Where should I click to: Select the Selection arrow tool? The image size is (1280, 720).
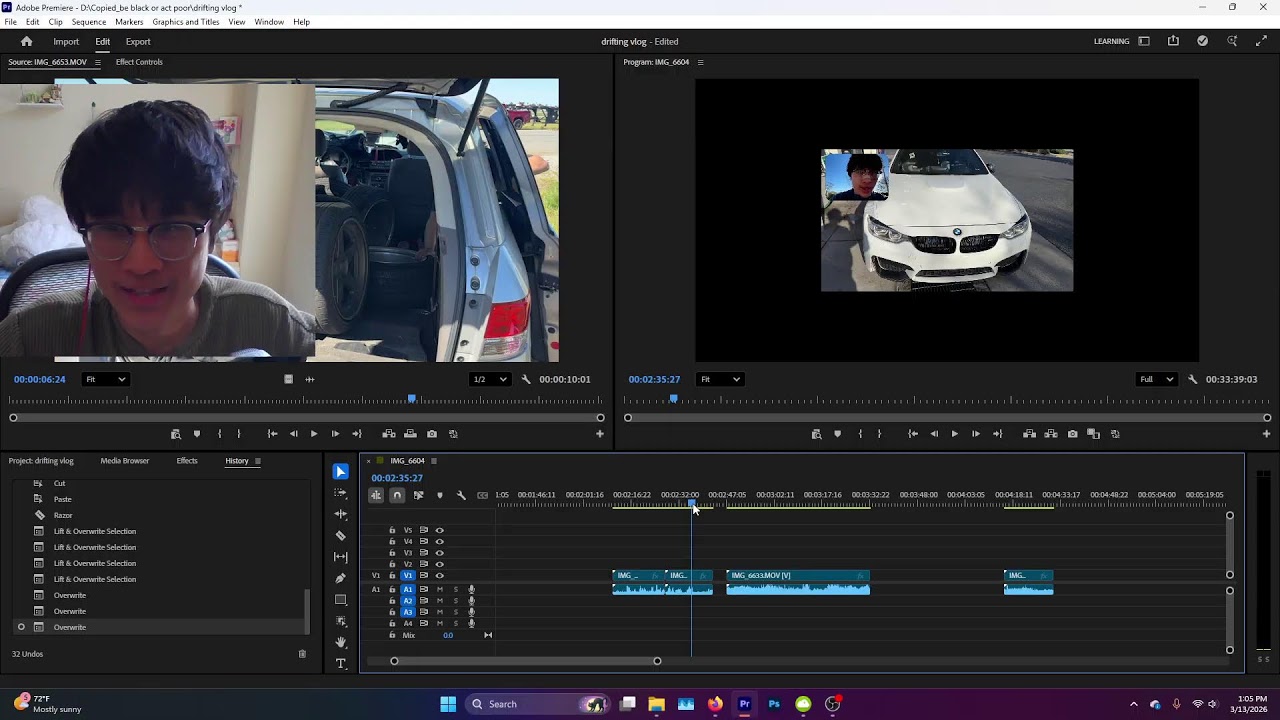click(x=341, y=472)
